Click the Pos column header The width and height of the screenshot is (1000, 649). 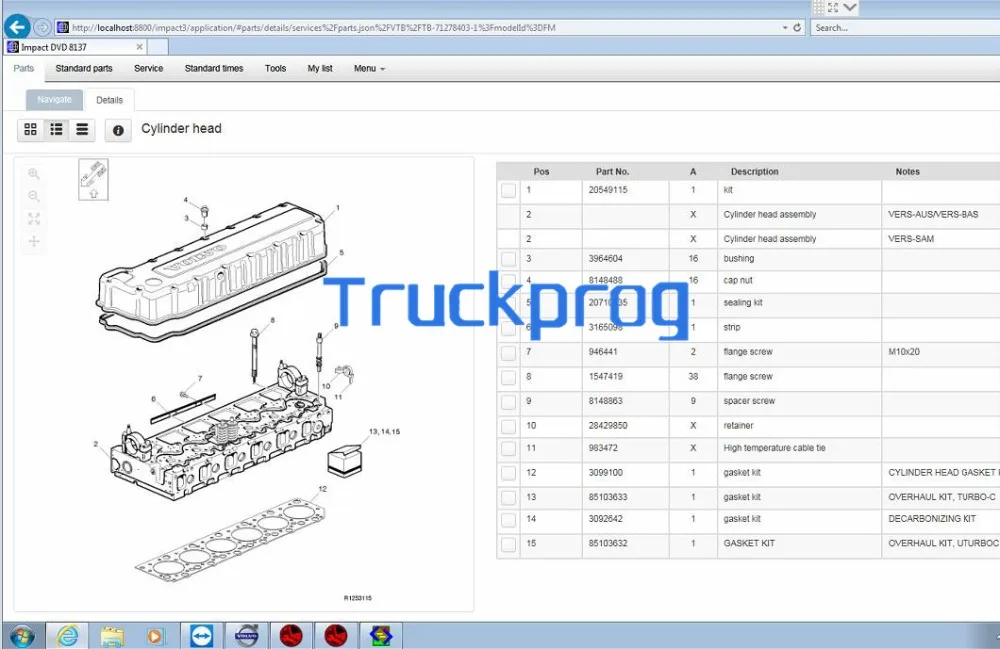click(x=541, y=171)
